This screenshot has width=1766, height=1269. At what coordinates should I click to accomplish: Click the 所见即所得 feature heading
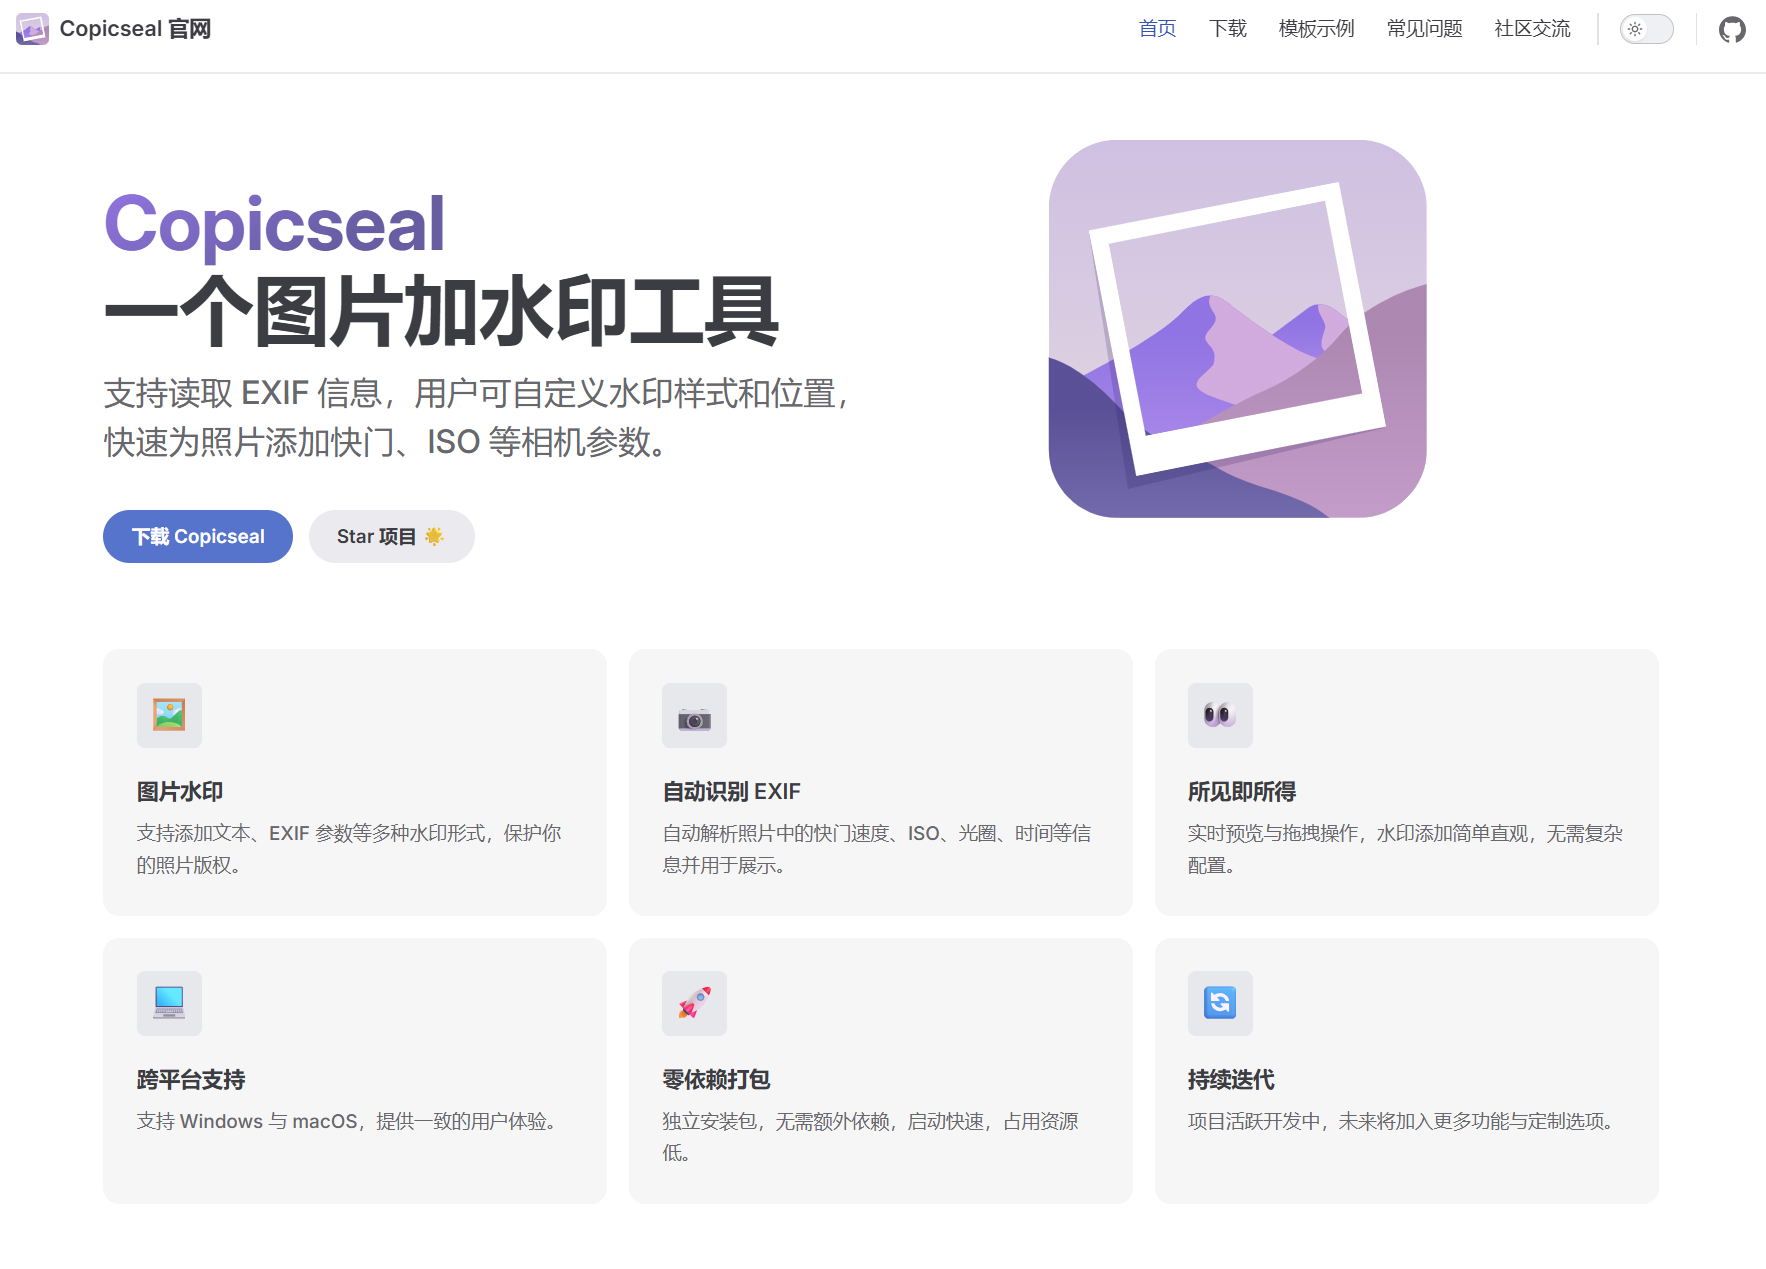point(1242,792)
